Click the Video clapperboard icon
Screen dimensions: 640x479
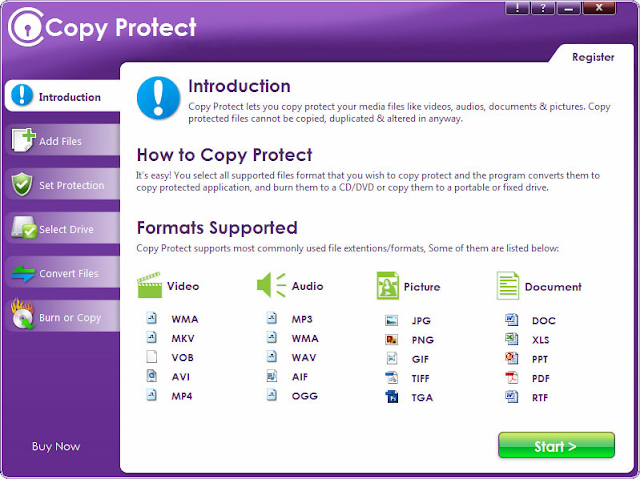[x=149, y=285]
